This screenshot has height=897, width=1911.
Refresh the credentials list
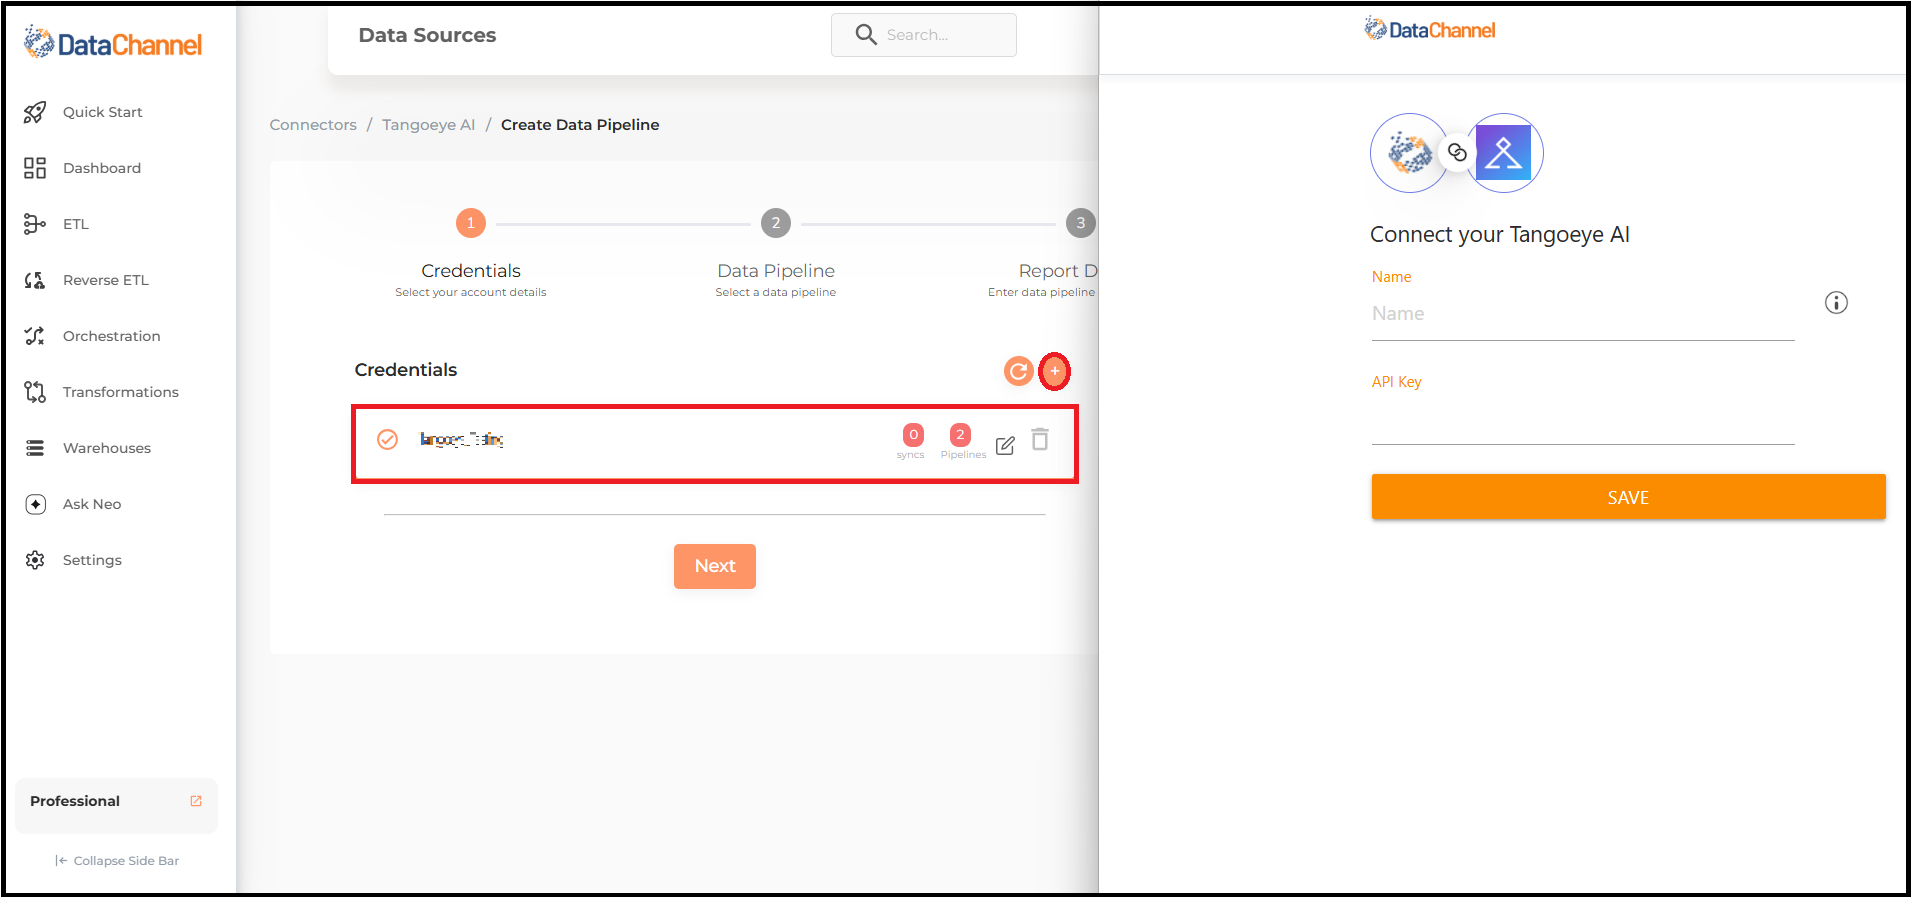(1018, 371)
